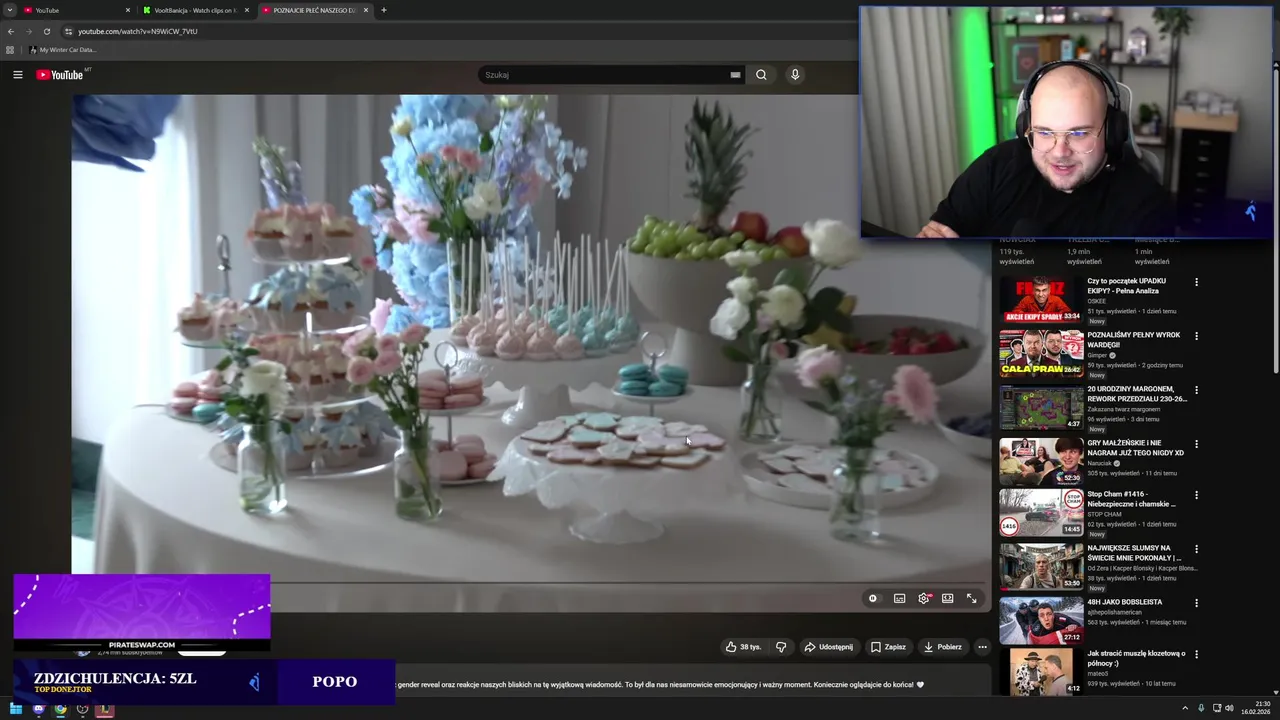This screenshot has height=720, width=1280.
Task: Open the taskbar clock showing 21:30
Action: coord(1255,709)
